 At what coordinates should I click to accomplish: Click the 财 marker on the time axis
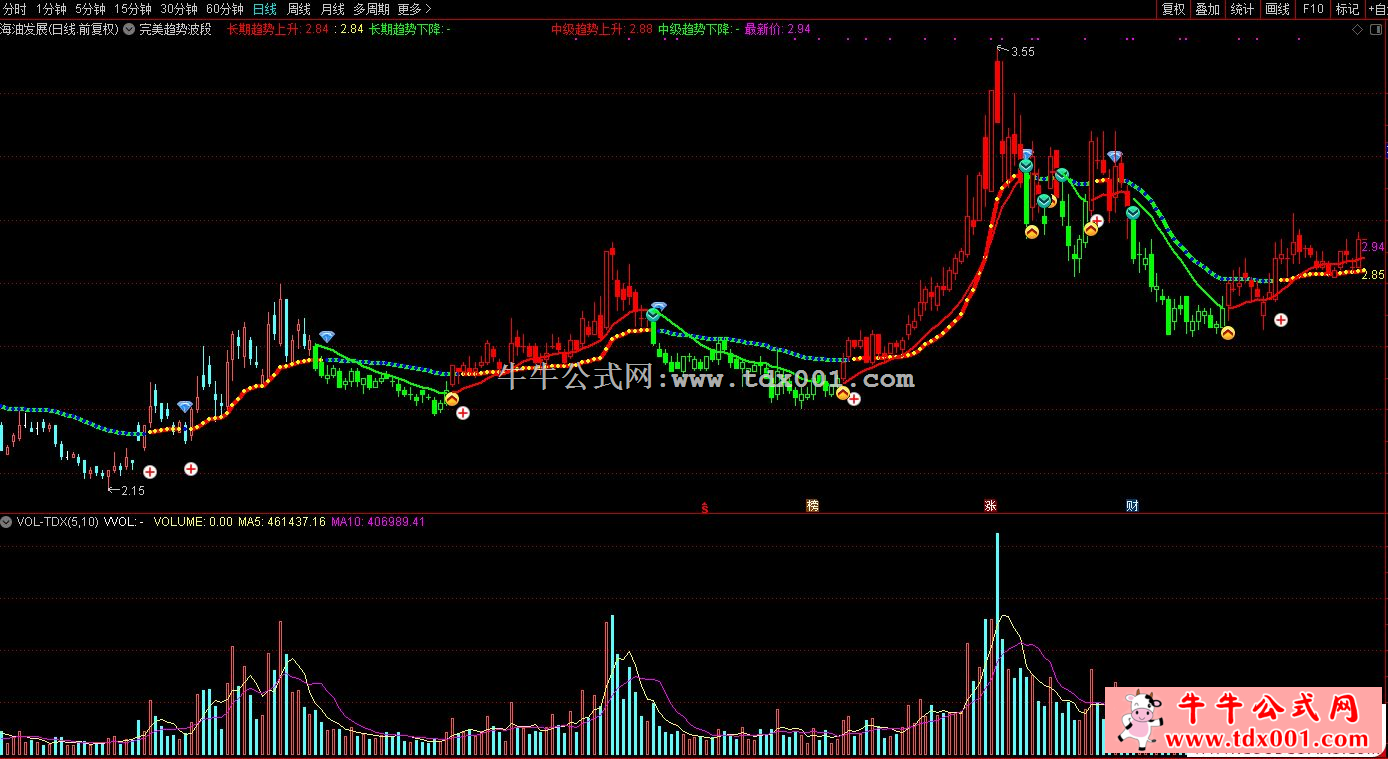(1132, 506)
